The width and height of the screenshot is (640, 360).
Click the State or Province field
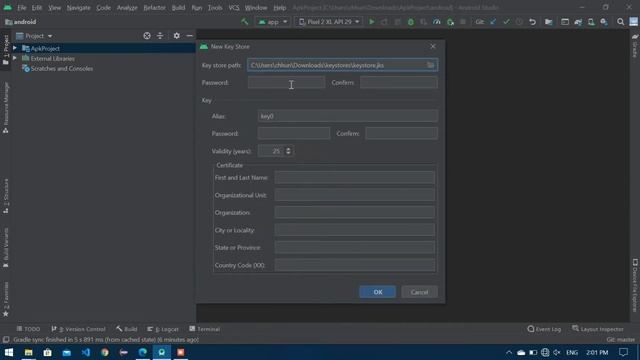click(355, 248)
